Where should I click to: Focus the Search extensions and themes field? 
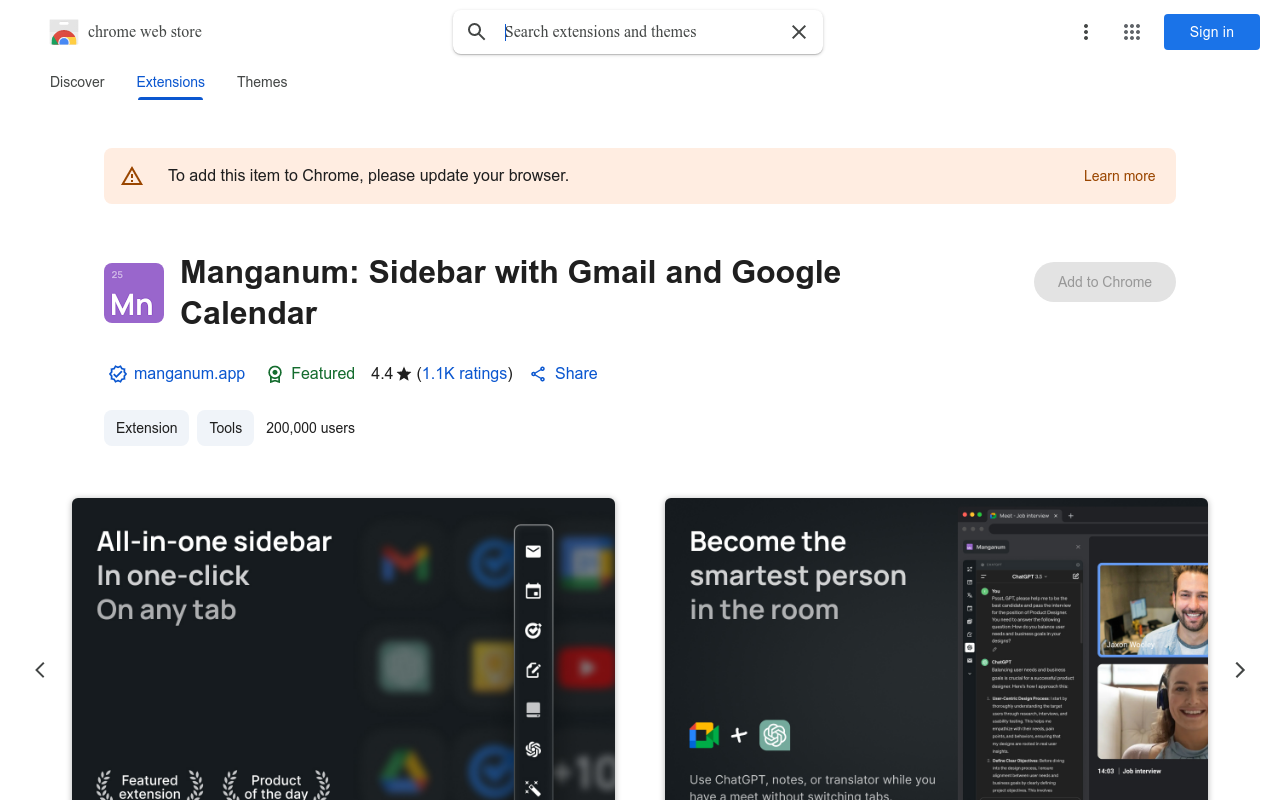coord(640,32)
